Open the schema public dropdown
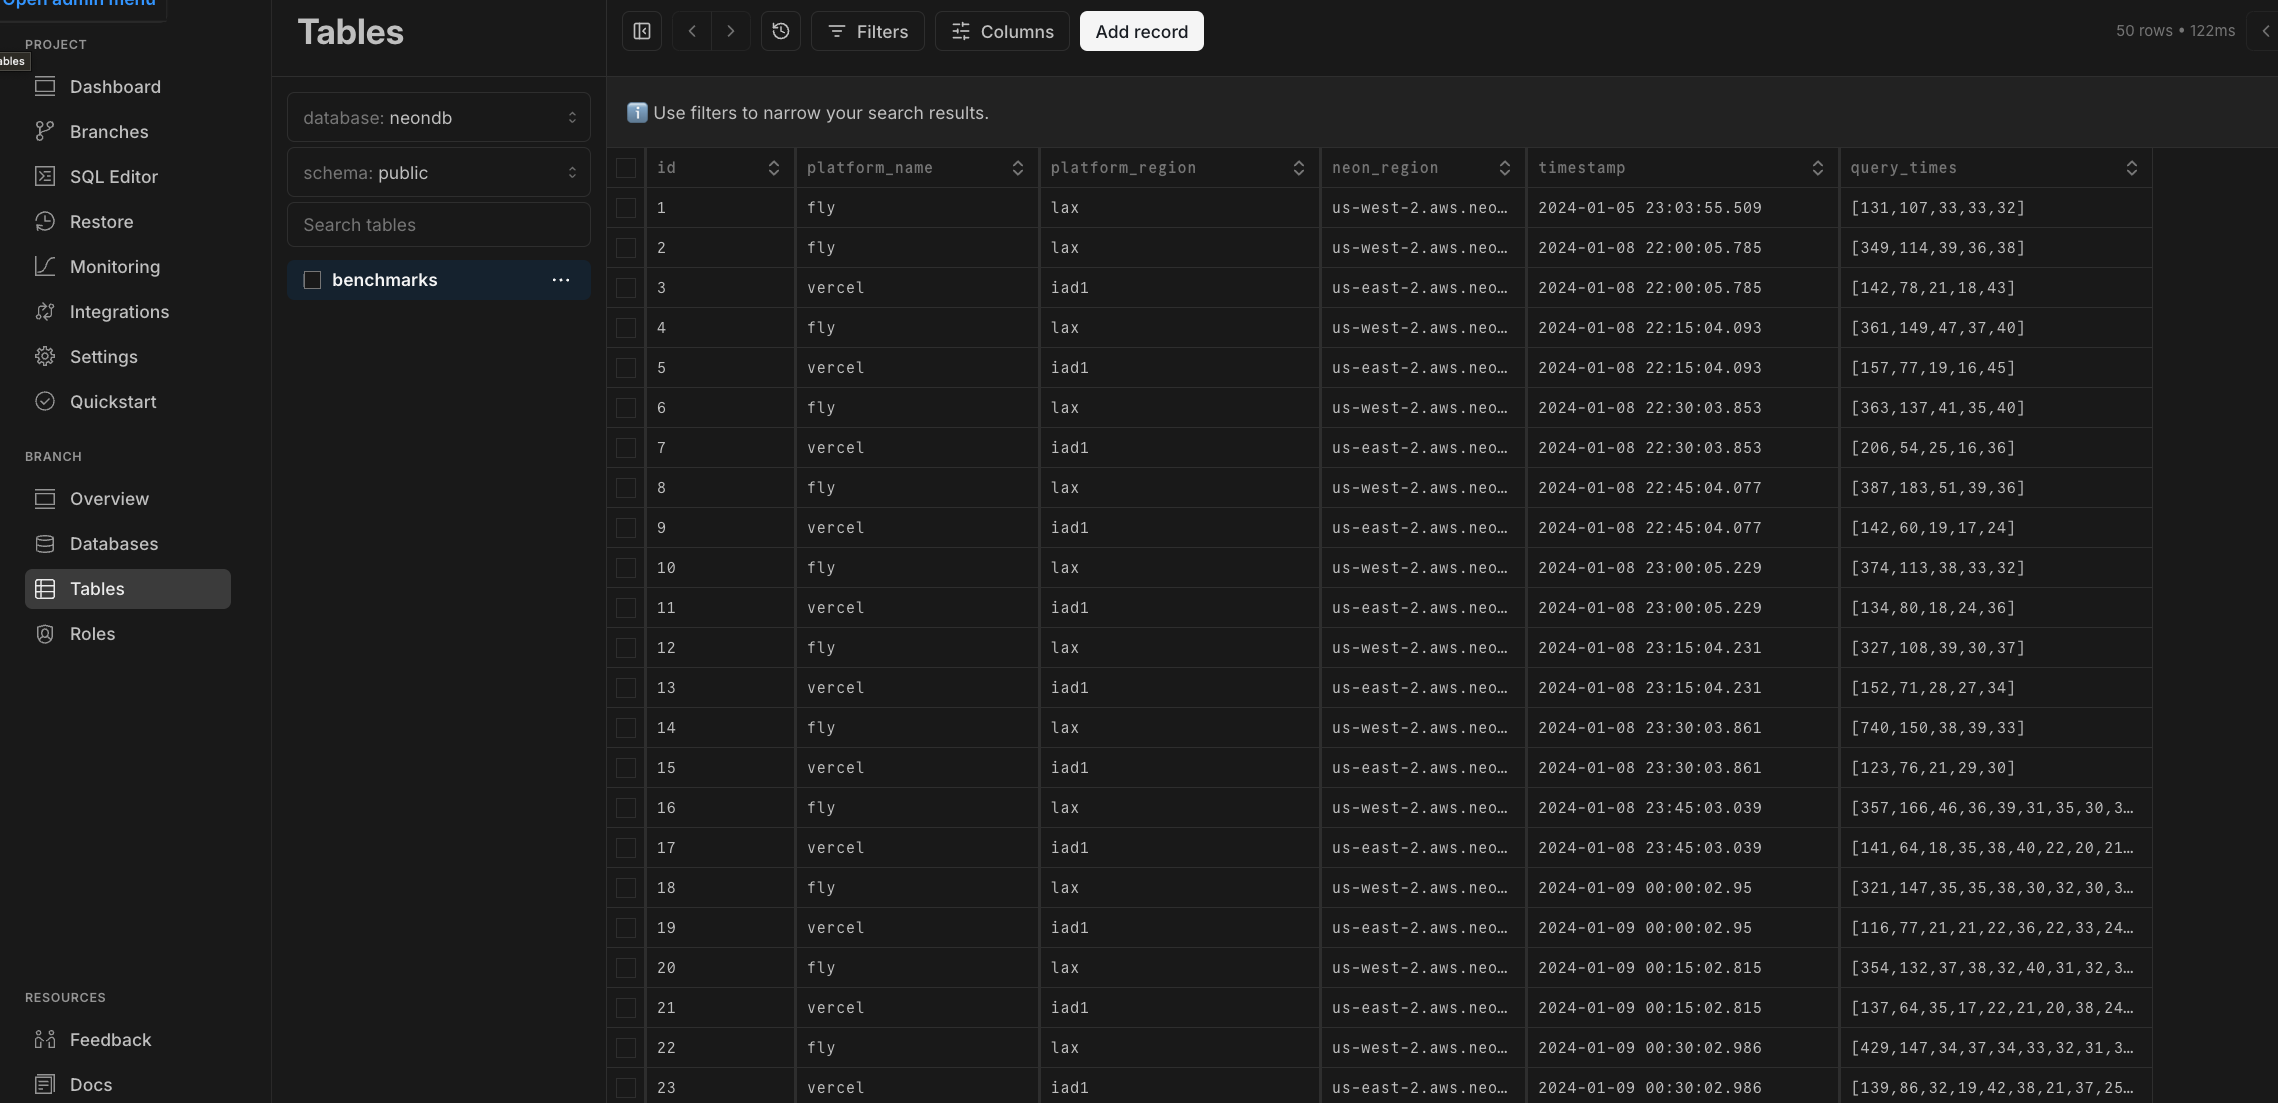 (438, 173)
